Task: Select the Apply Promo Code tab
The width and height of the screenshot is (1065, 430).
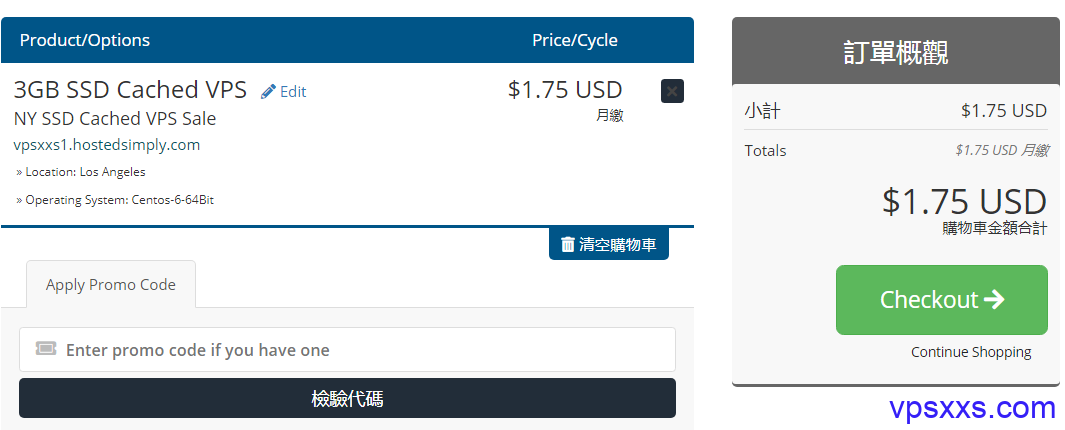Action: (111, 285)
